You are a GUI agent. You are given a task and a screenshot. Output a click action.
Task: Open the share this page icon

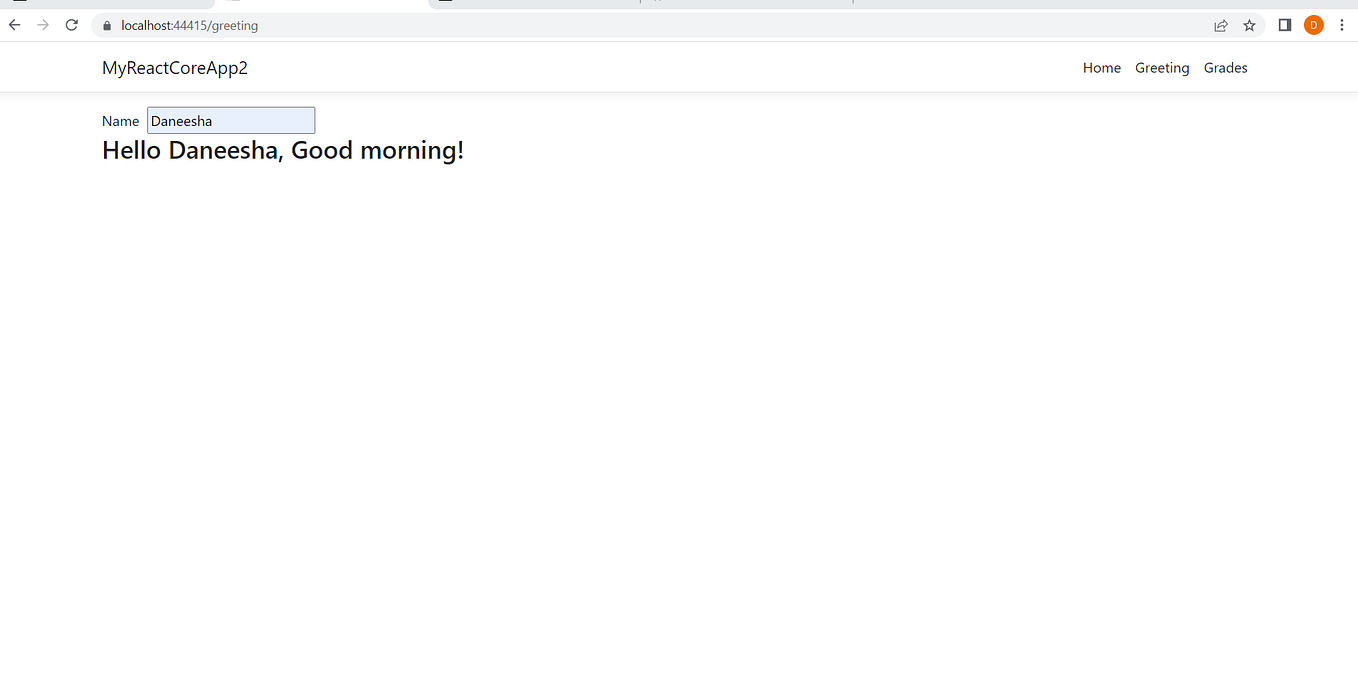point(1221,25)
